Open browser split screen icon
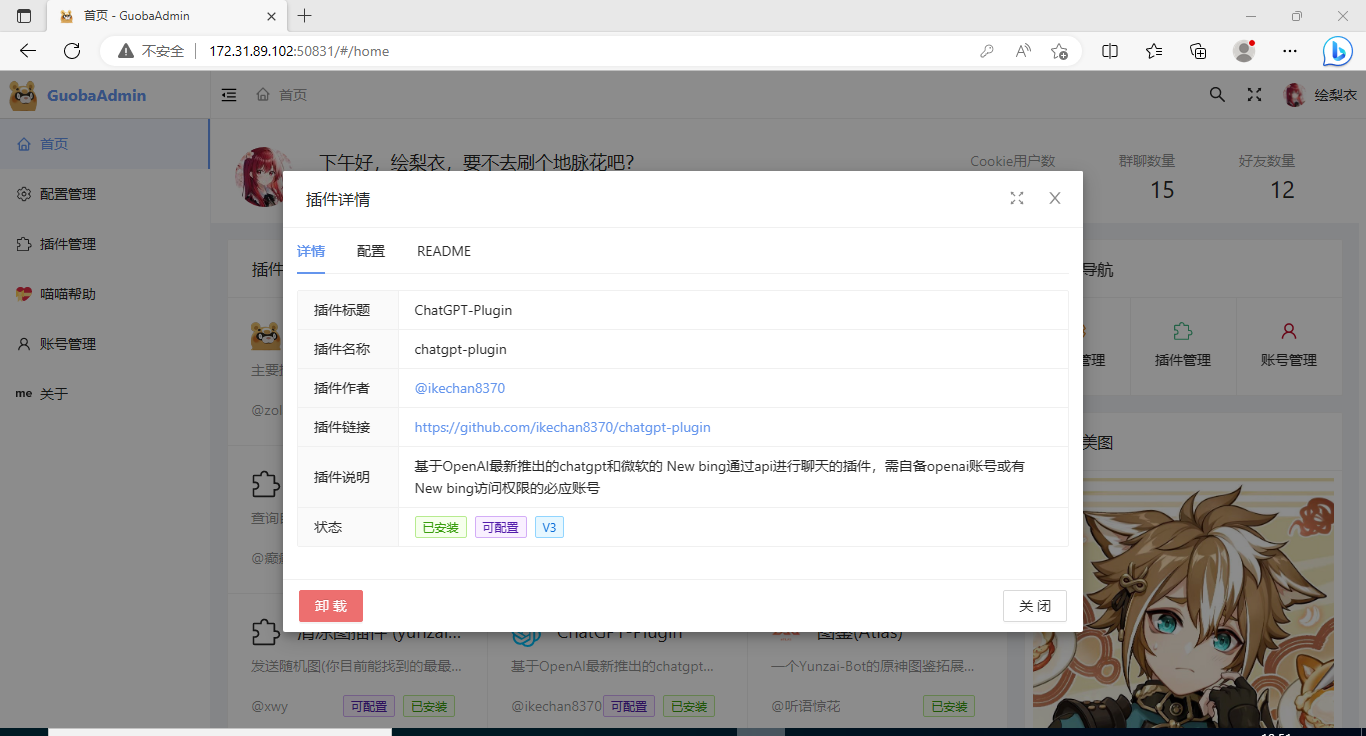This screenshot has height=736, width=1366. click(1110, 51)
